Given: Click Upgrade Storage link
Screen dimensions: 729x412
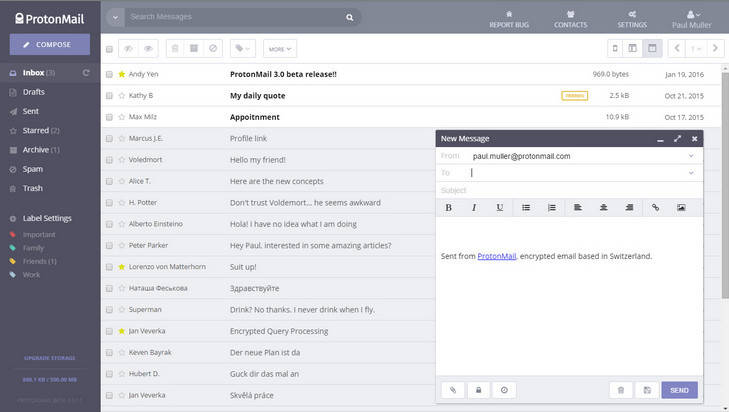Looking at the screenshot, I should (x=50, y=358).
